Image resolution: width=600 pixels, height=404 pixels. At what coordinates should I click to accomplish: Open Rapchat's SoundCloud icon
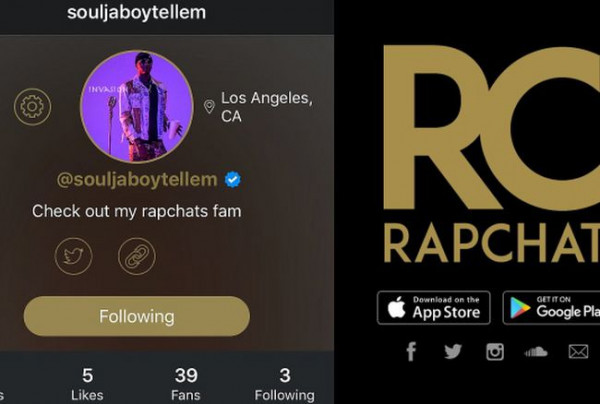(536, 352)
